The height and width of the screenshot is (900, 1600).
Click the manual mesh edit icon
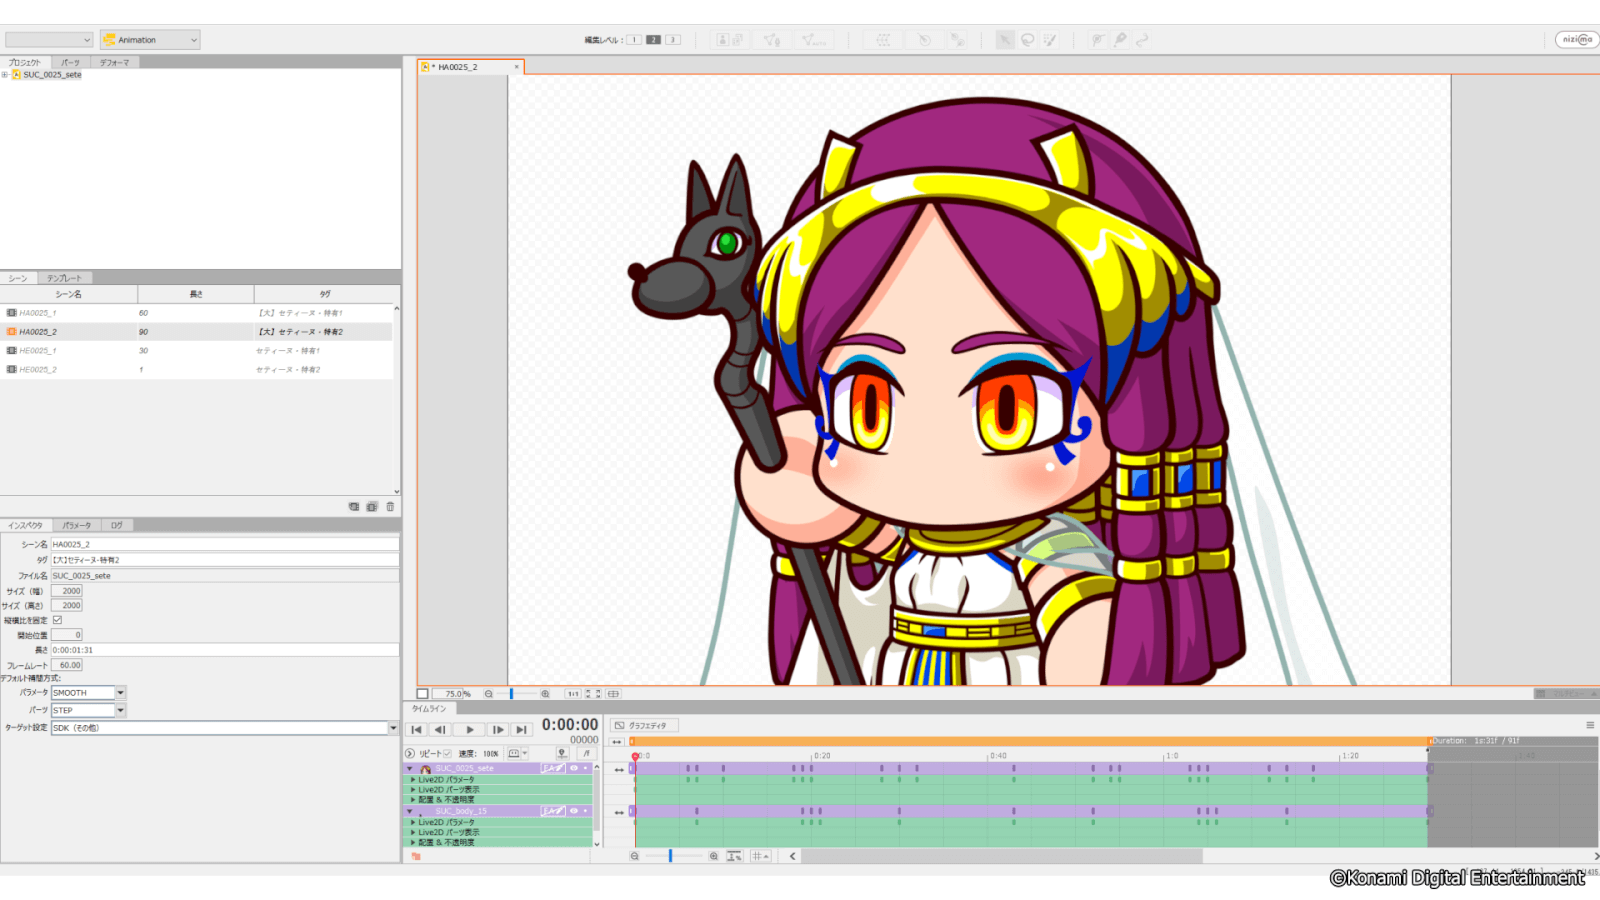(x=772, y=40)
